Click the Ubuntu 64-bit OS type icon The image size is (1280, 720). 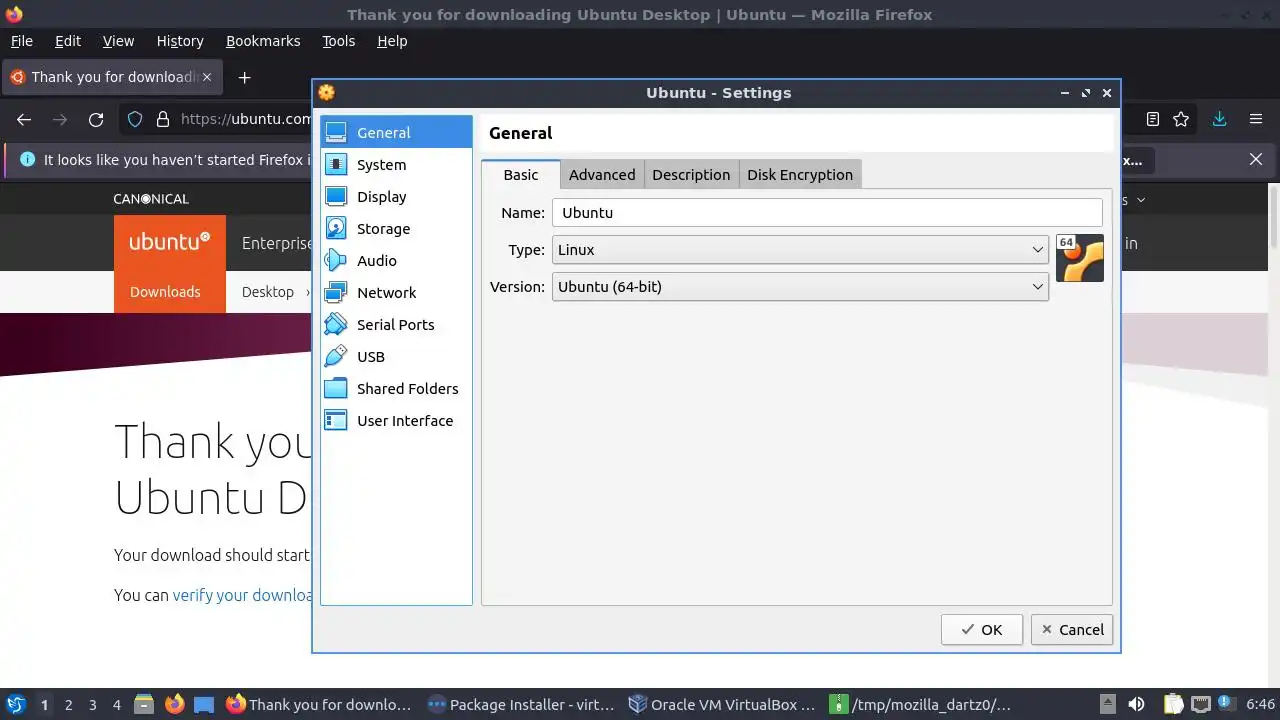[x=1080, y=258]
